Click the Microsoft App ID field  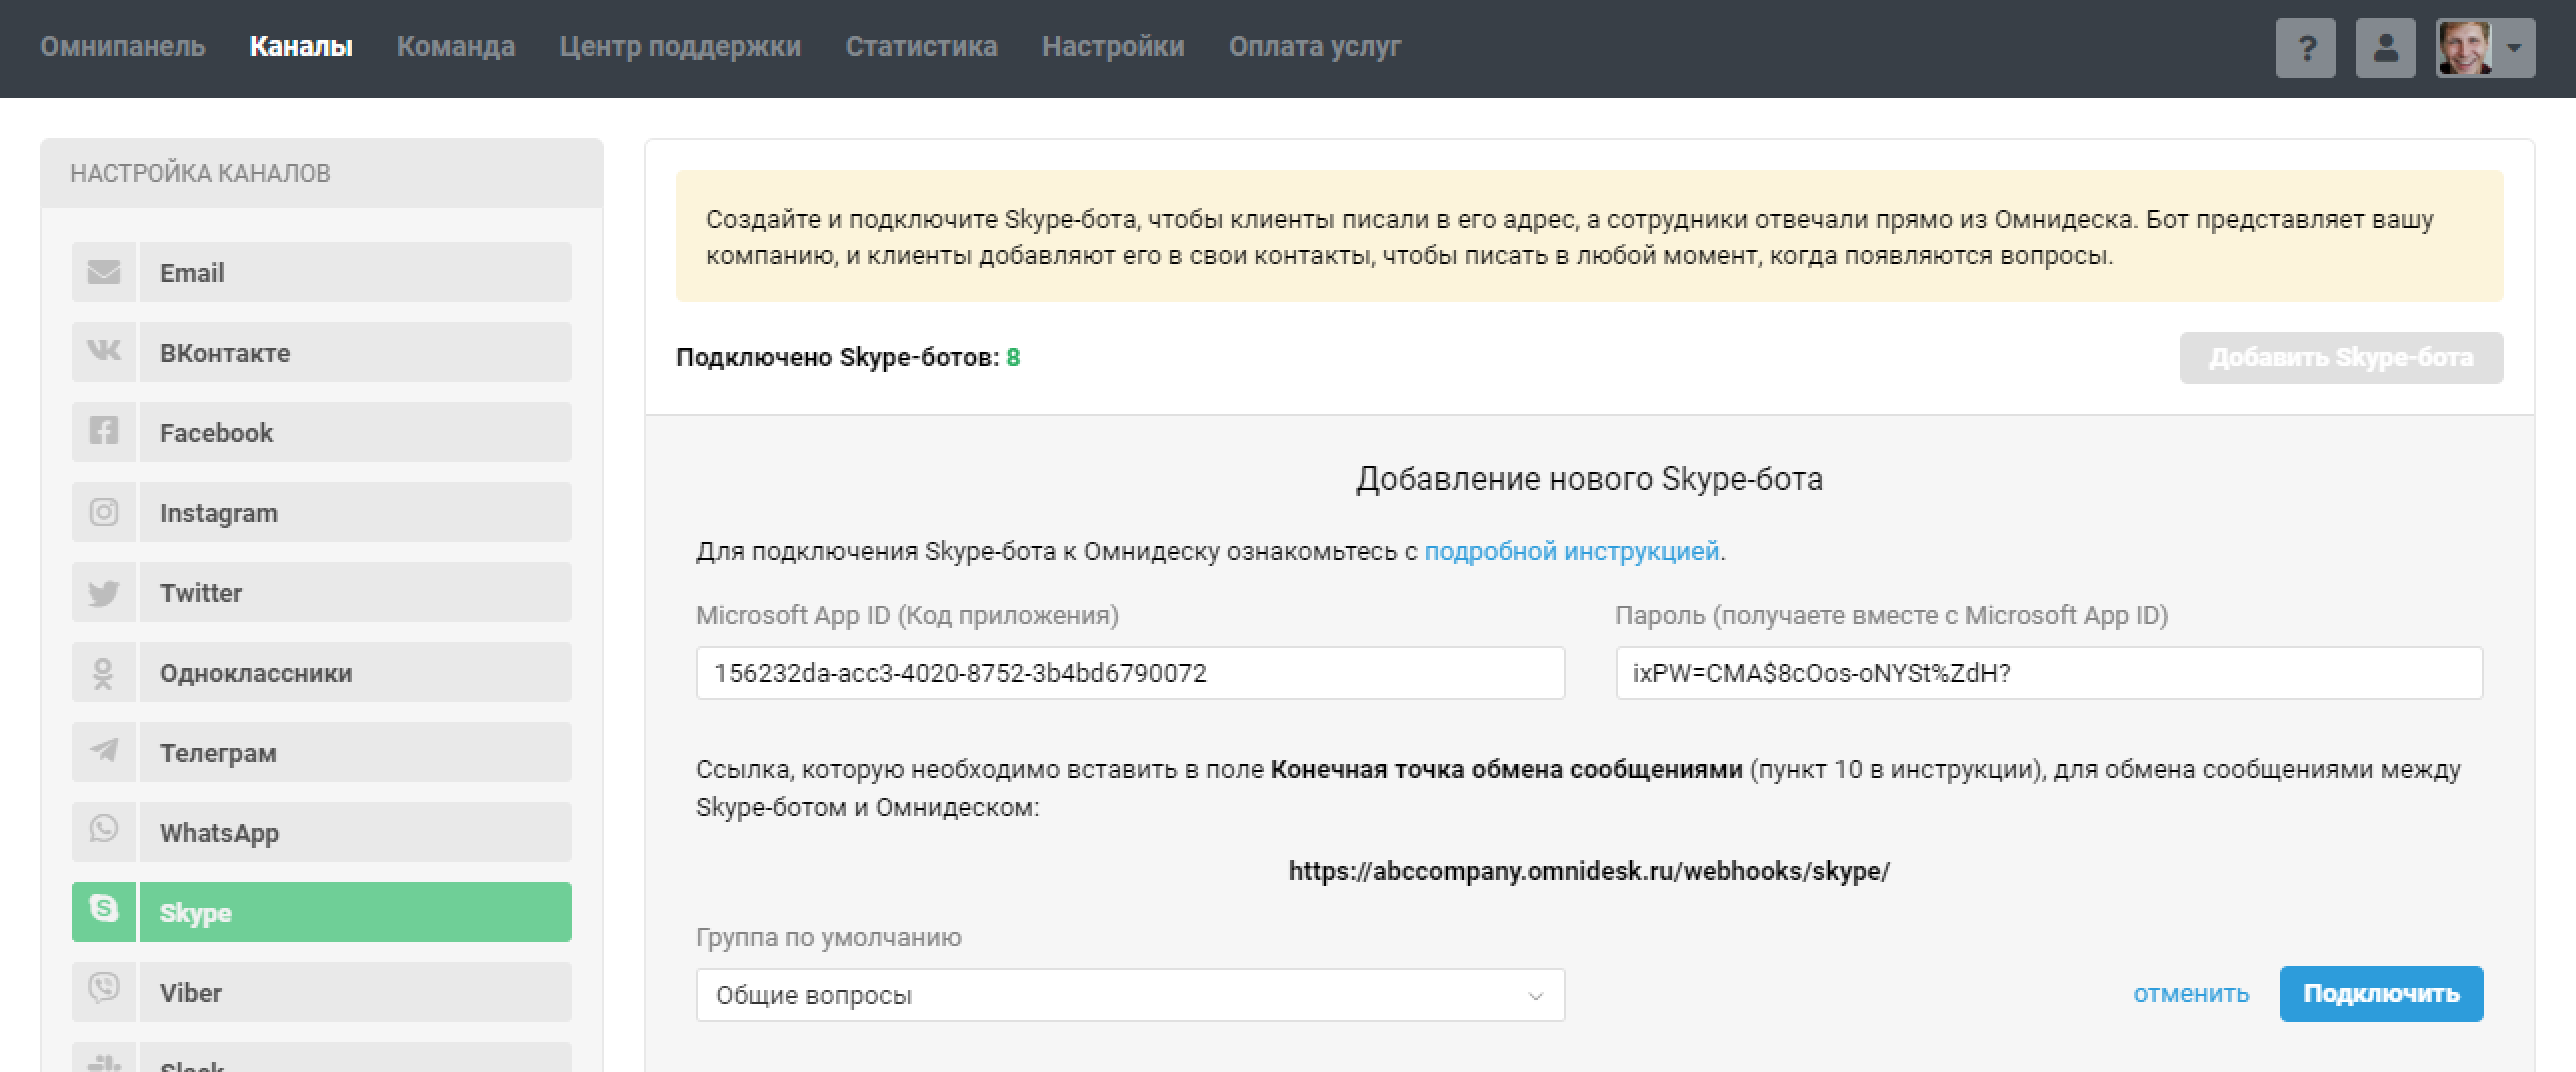1130,673
